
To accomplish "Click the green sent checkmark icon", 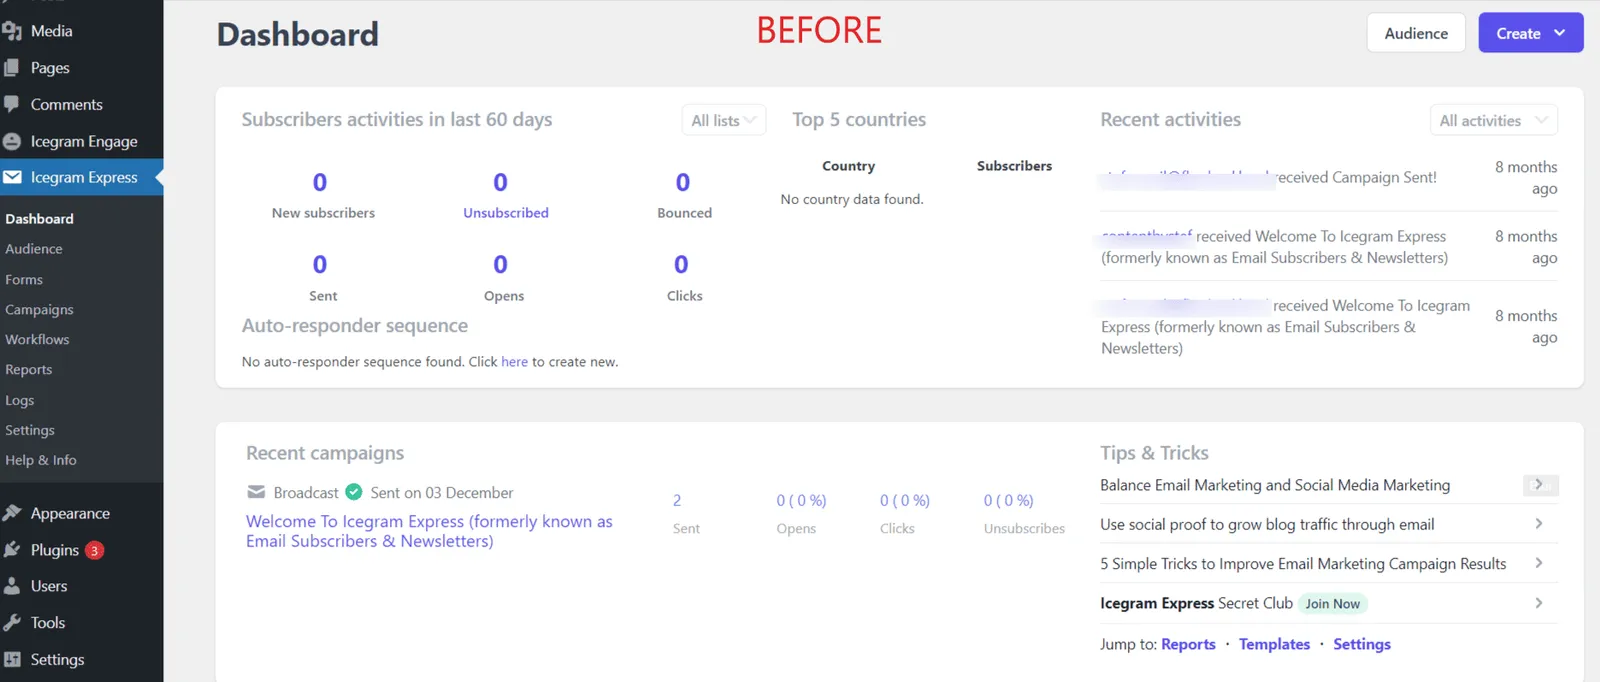I will click(x=354, y=492).
